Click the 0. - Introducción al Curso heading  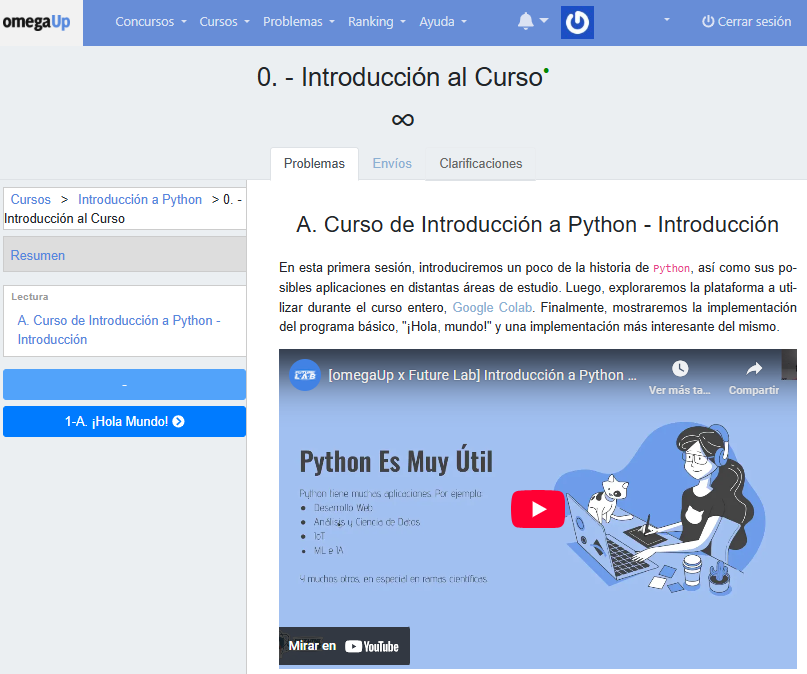point(400,77)
